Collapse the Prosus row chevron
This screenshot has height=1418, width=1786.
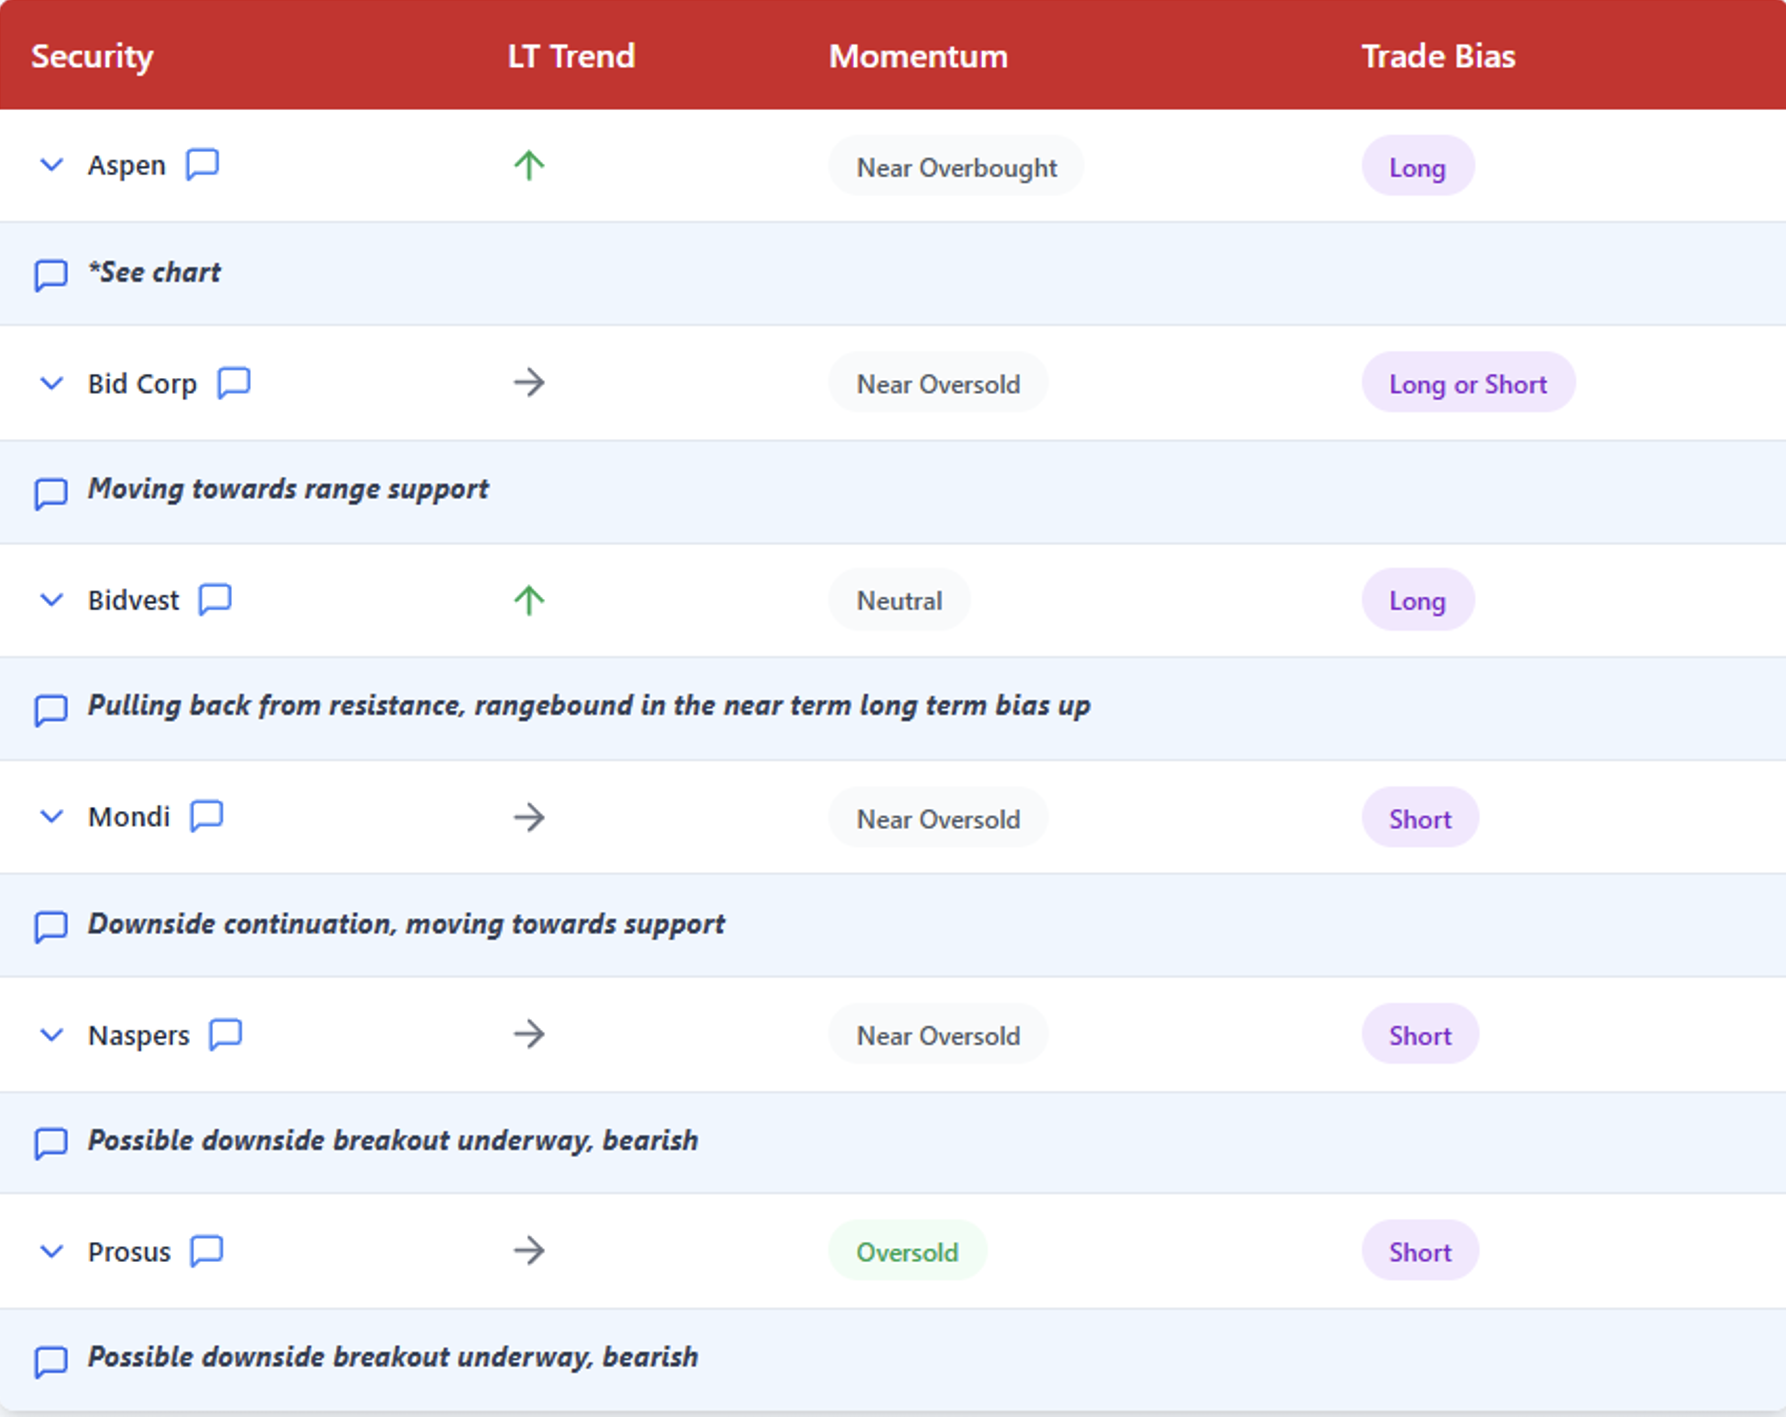point(51,1252)
